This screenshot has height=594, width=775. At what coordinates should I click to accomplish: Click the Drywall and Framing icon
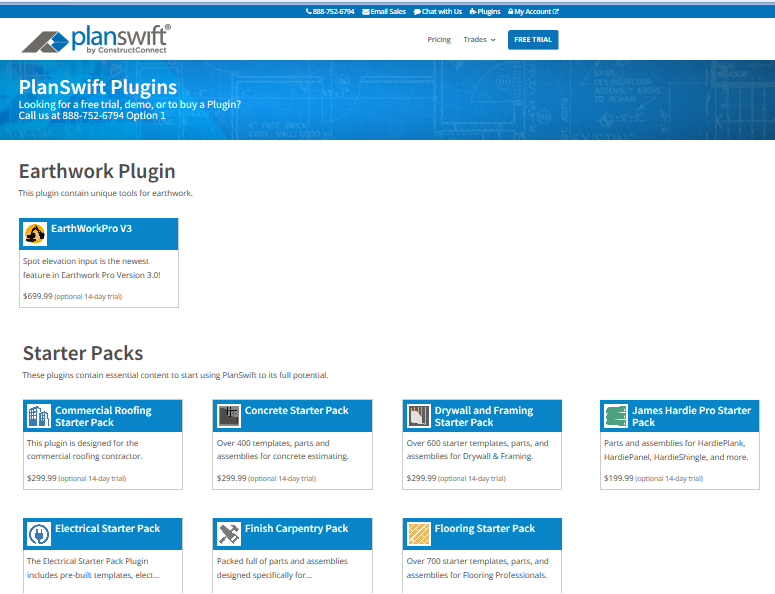pos(419,416)
